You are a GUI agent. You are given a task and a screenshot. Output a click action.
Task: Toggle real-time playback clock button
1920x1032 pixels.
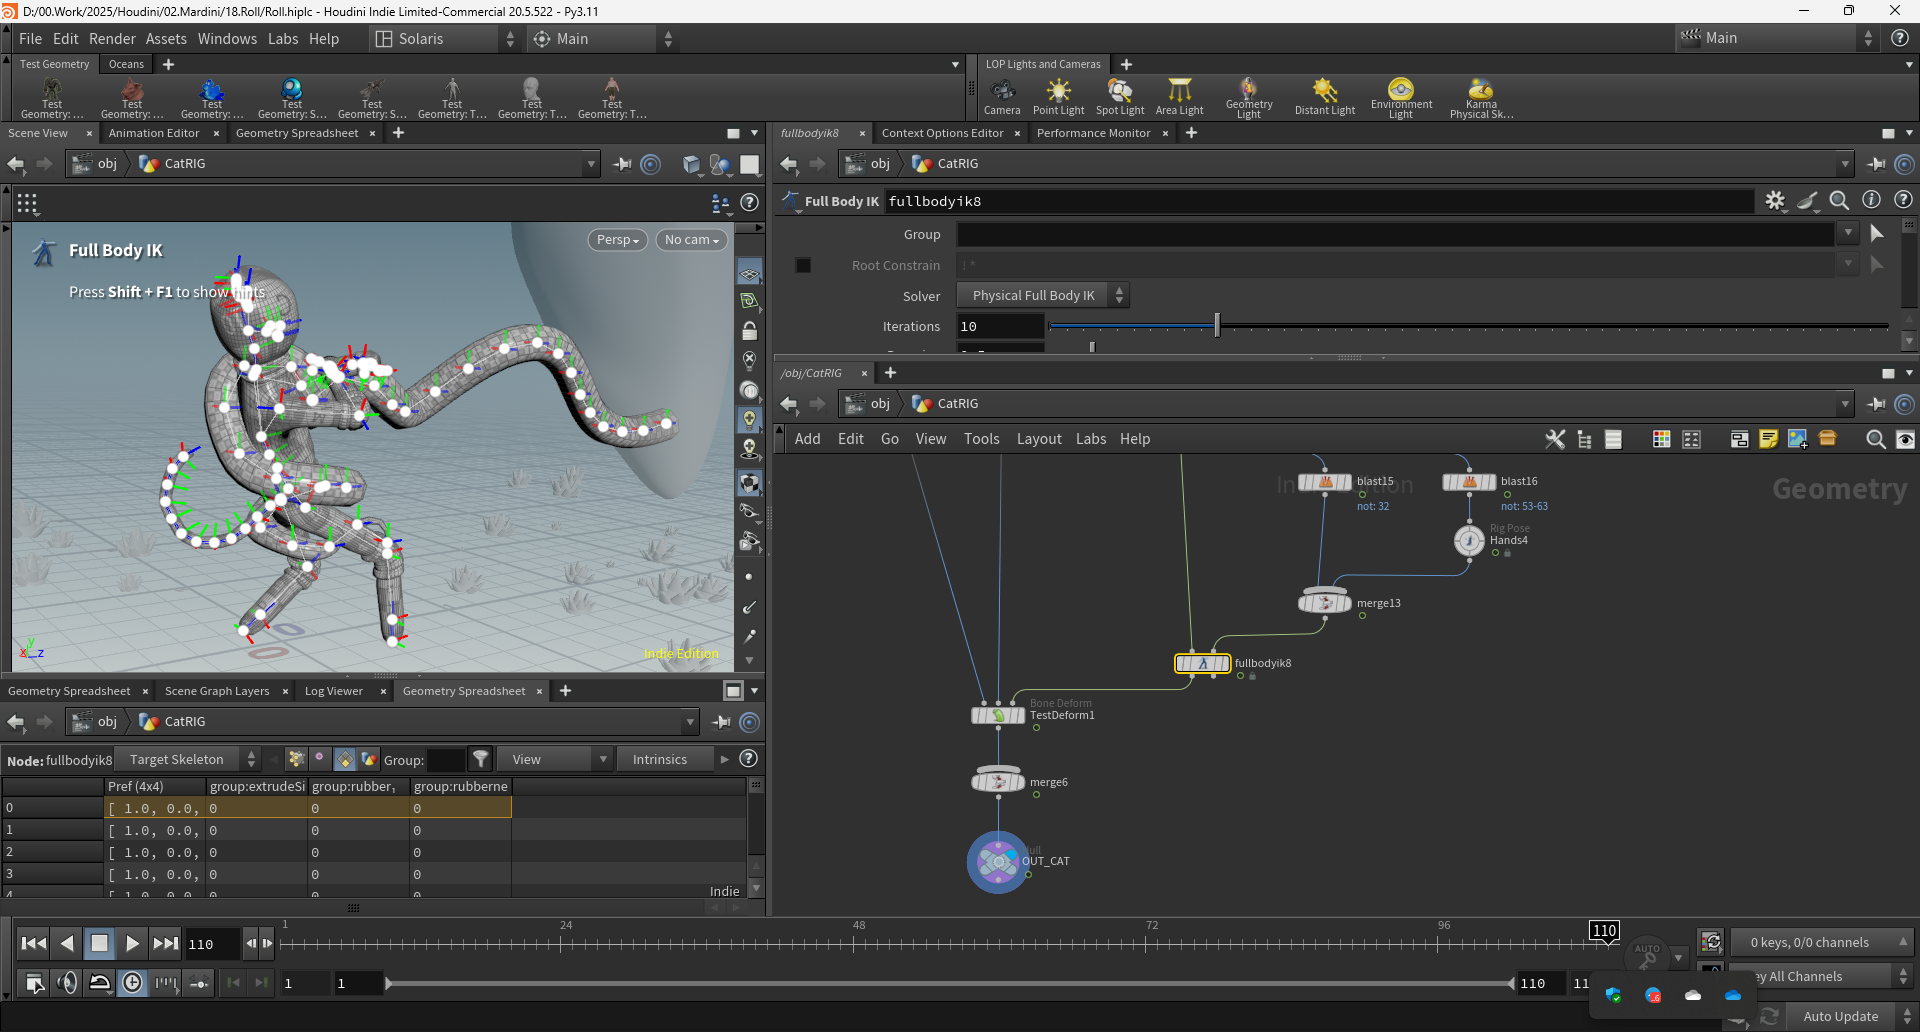pyautogui.click(x=132, y=983)
